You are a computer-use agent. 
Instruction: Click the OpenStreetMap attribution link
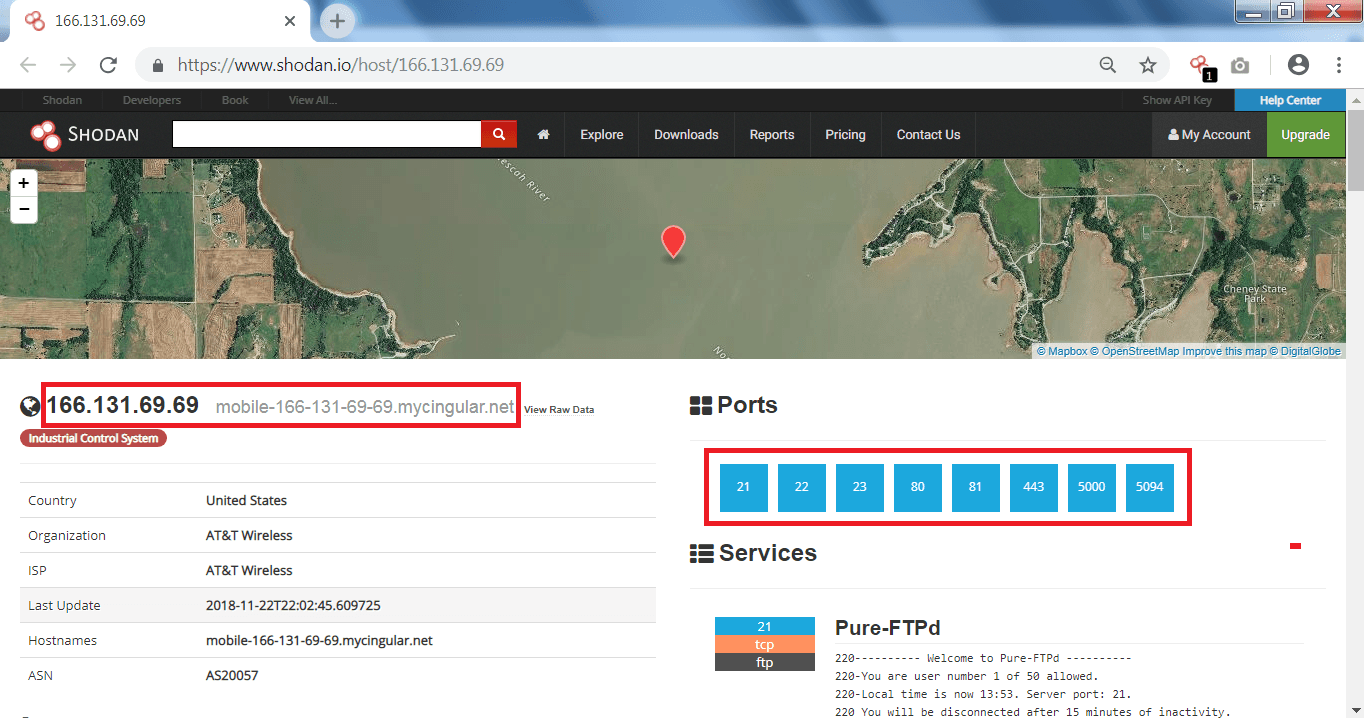[x=1135, y=351]
